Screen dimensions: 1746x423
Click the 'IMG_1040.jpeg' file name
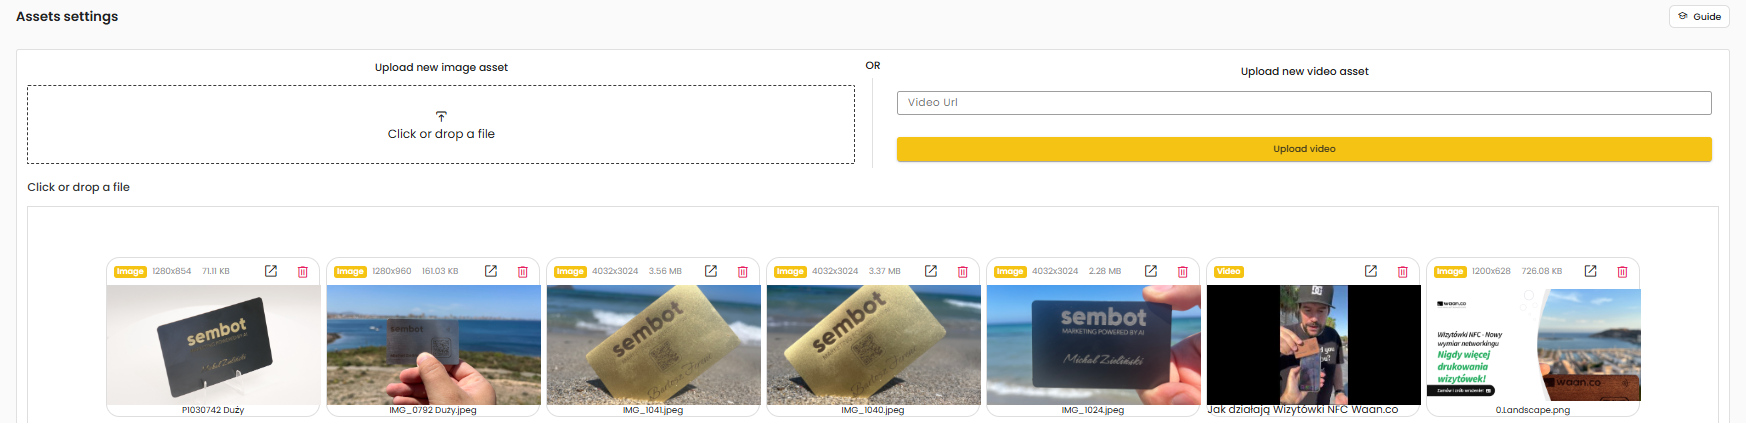[873, 410]
